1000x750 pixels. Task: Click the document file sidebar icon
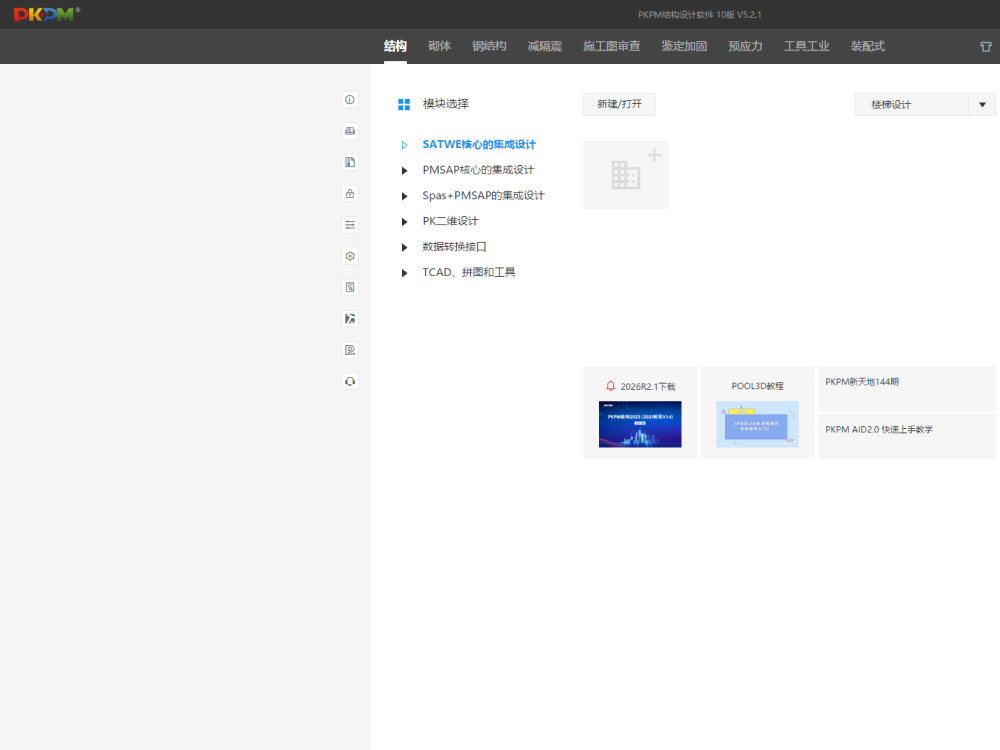click(x=349, y=162)
